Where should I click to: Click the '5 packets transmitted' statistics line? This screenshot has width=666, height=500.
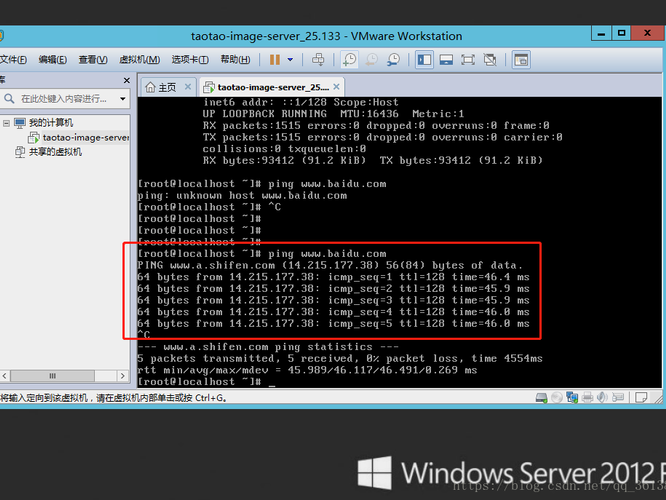tap(340, 359)
